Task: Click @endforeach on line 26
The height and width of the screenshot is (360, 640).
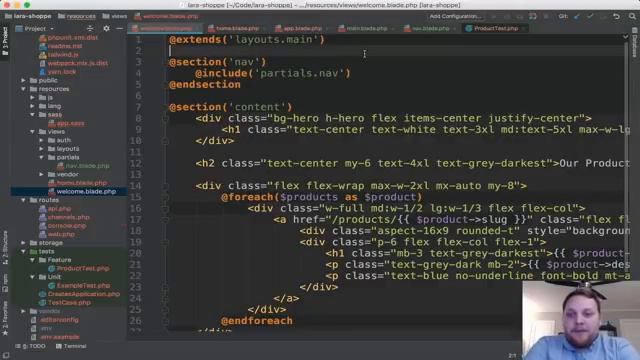Action: tap(257, 321)
